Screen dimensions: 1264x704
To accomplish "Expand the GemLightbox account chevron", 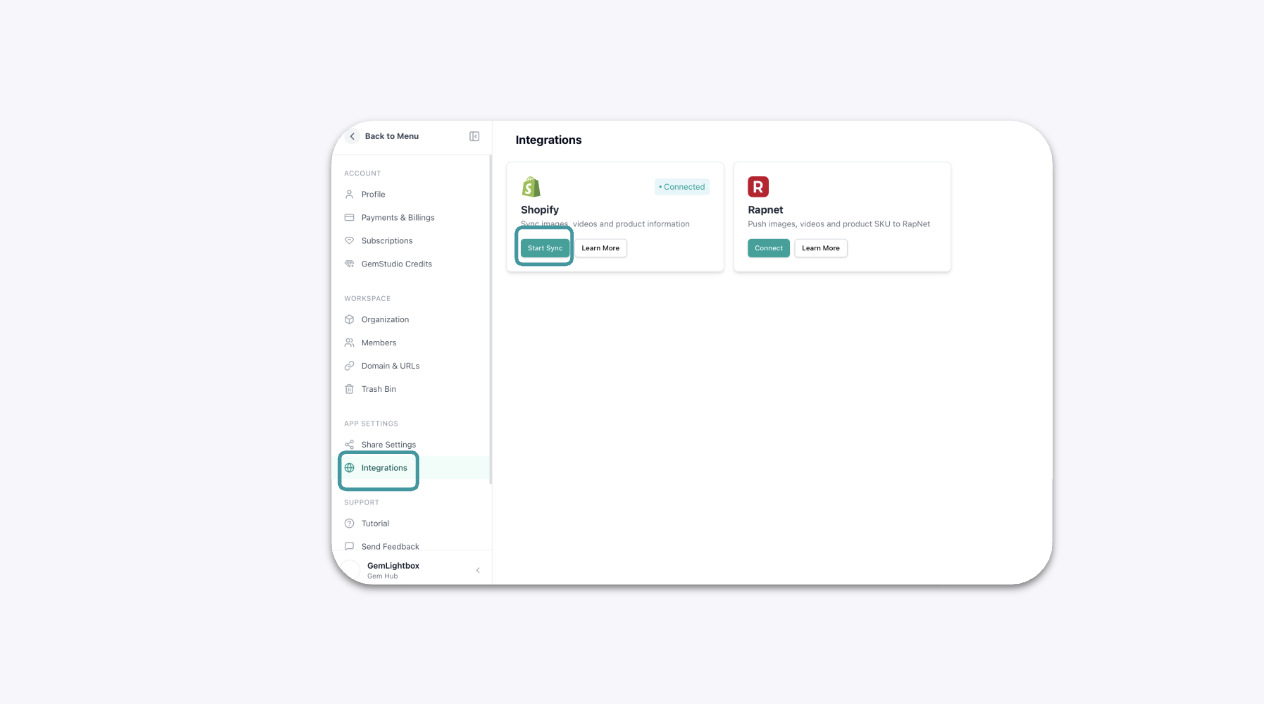I will [x=478, y=570].
